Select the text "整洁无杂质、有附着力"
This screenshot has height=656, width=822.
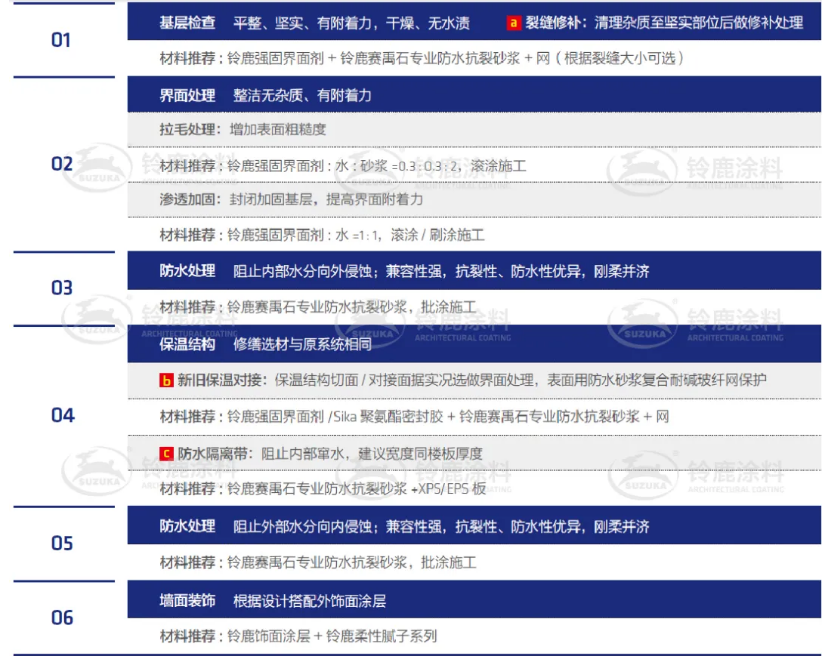coord(302,95)
